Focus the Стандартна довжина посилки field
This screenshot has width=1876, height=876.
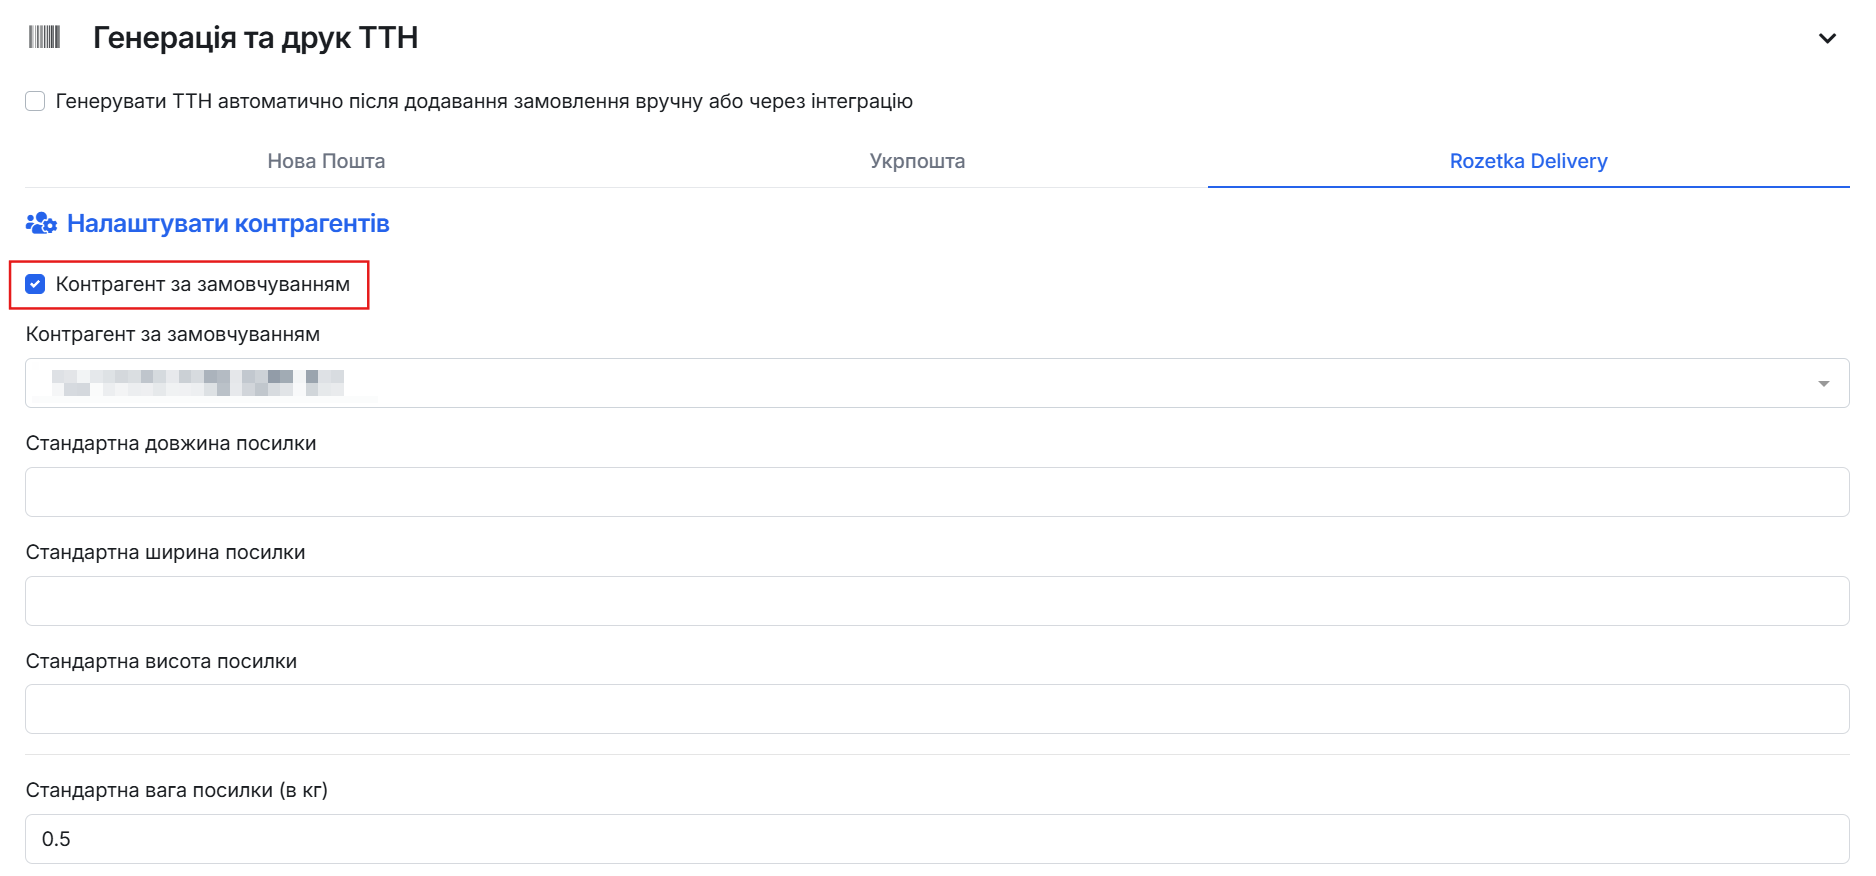pos(937,492)
